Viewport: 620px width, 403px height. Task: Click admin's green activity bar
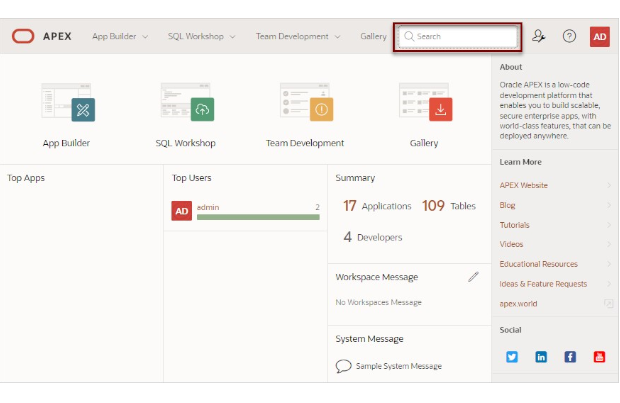pyautogui.click(x=258, y=217)
